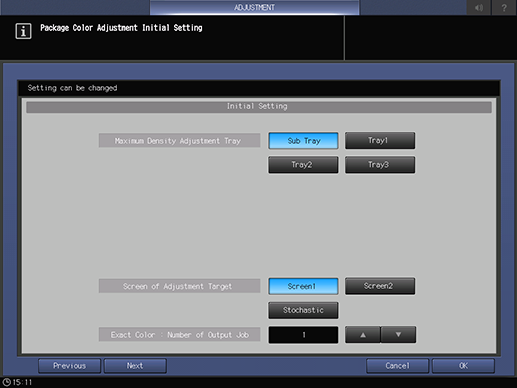517x388 pixels.
Task: Open the ADJUSTMENT tab
Action: point(254,7)
